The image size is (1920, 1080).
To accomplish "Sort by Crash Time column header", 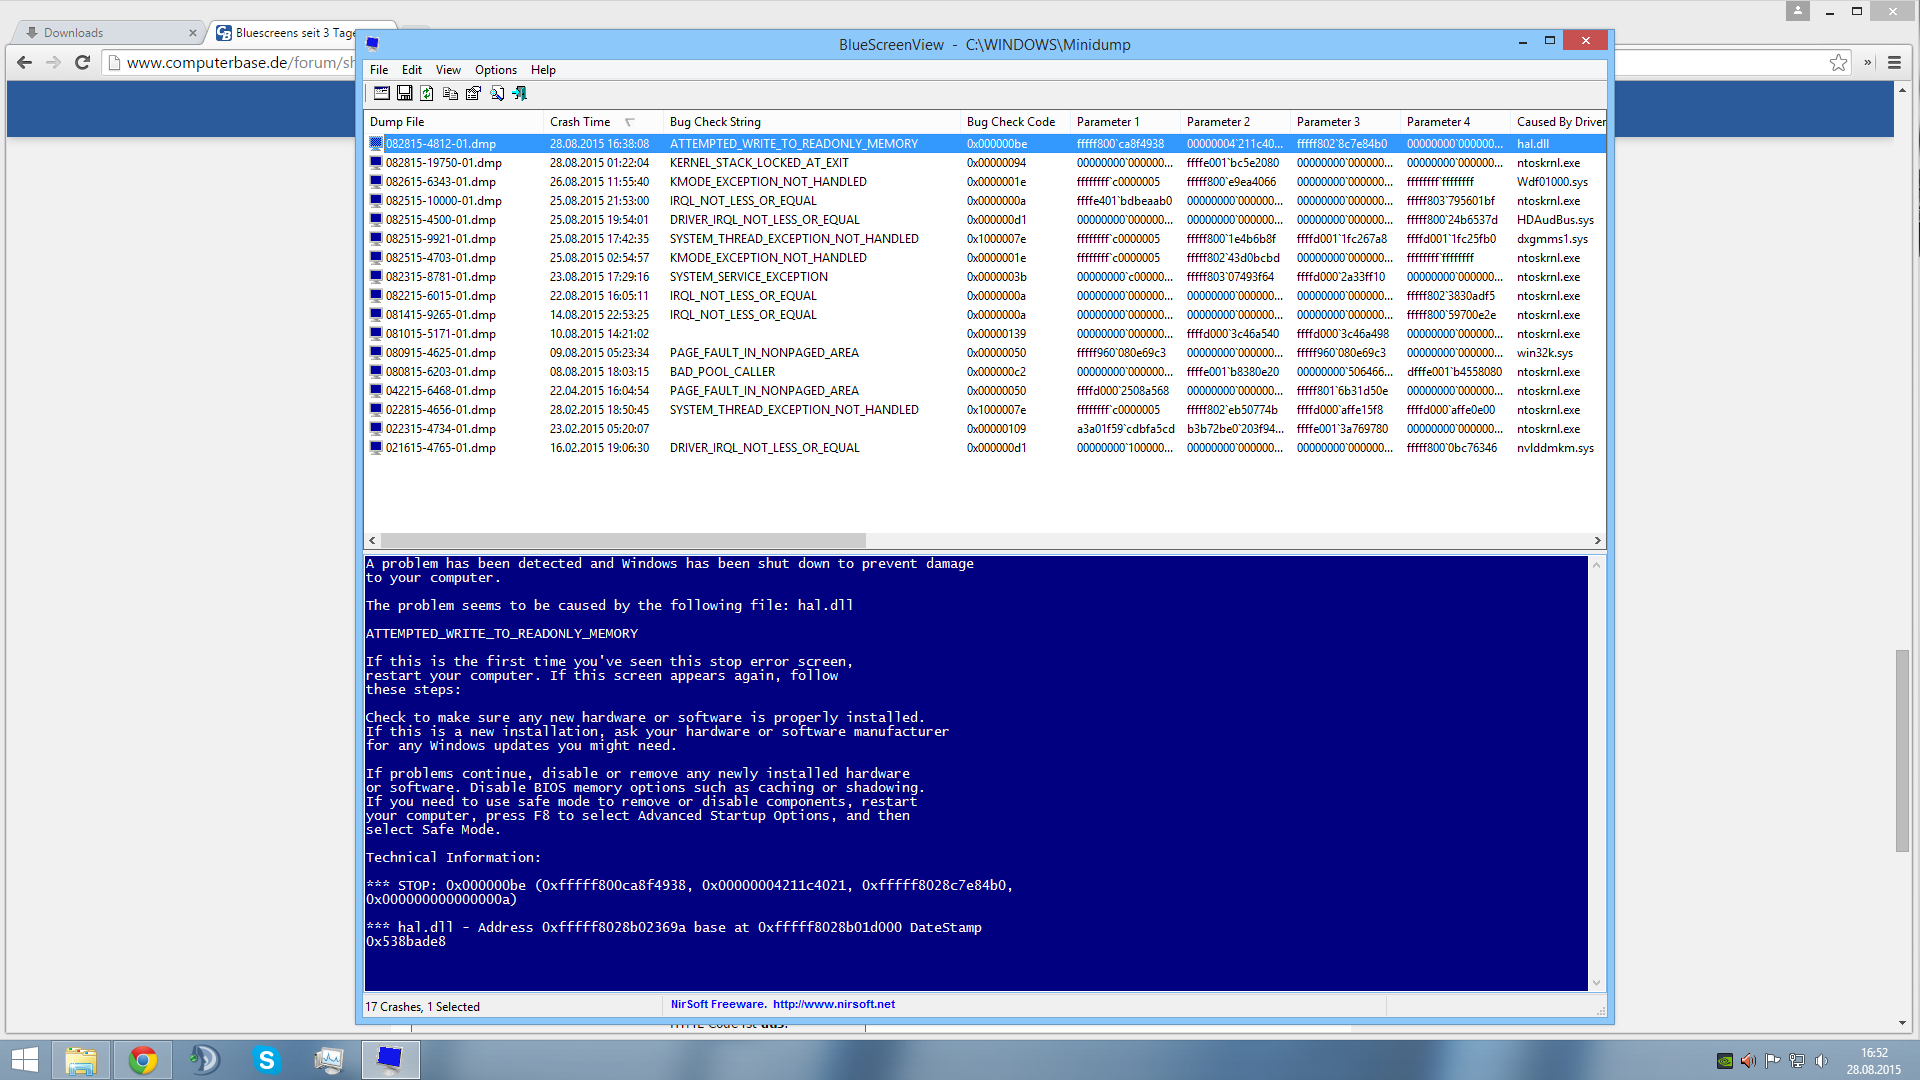I will pyautogui.click(x=580, y=122).
